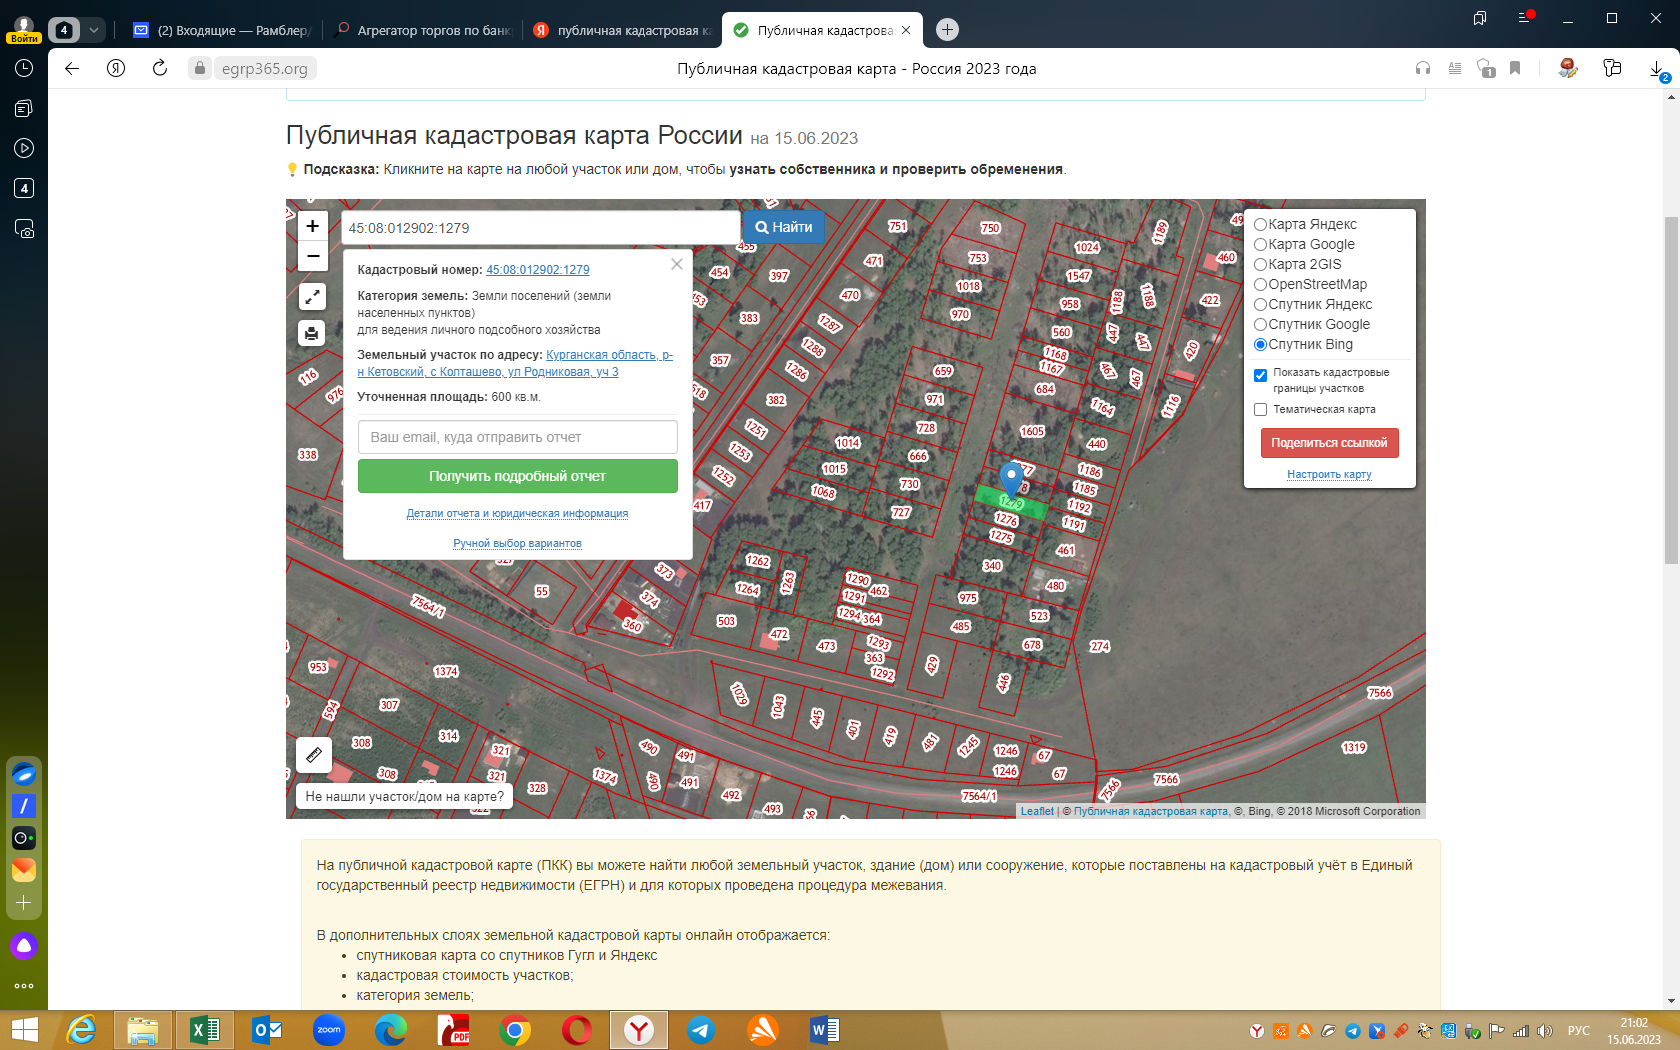Viewport: 1680px width, 1050px height.
Task: Open new tab with plus button
Action: [947, 30]
